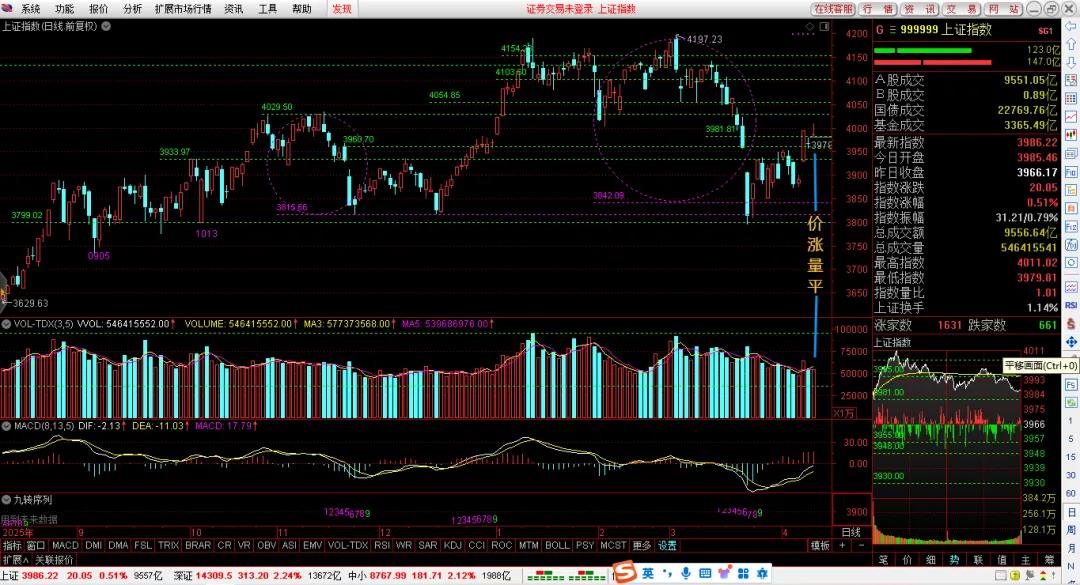Viewport: 1080px width, 585px height.
Task: Open the 扩展市场行情 menu
Action: point(183,9)
